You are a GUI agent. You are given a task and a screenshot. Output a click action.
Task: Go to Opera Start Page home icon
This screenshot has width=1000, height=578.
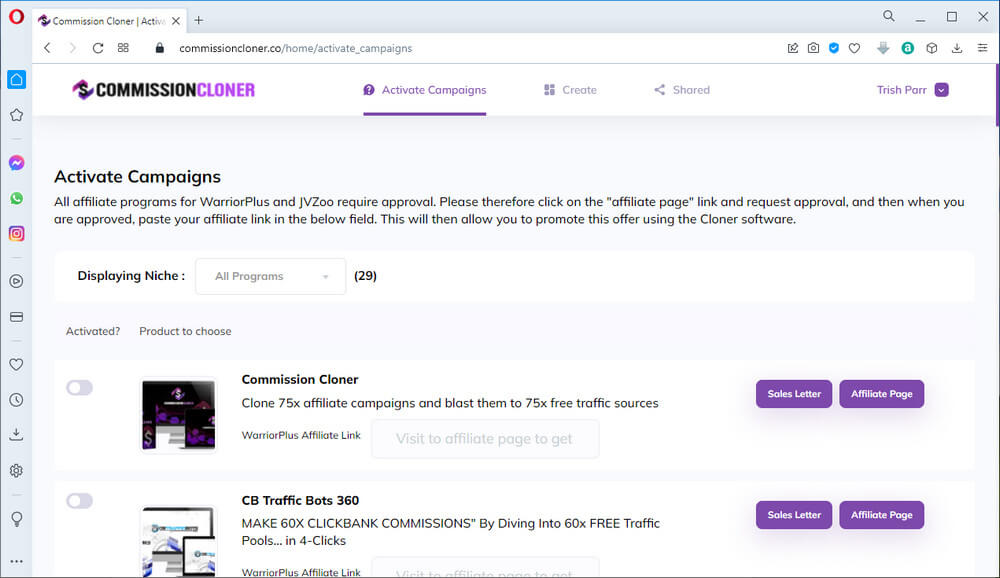[x=17, y=80]
